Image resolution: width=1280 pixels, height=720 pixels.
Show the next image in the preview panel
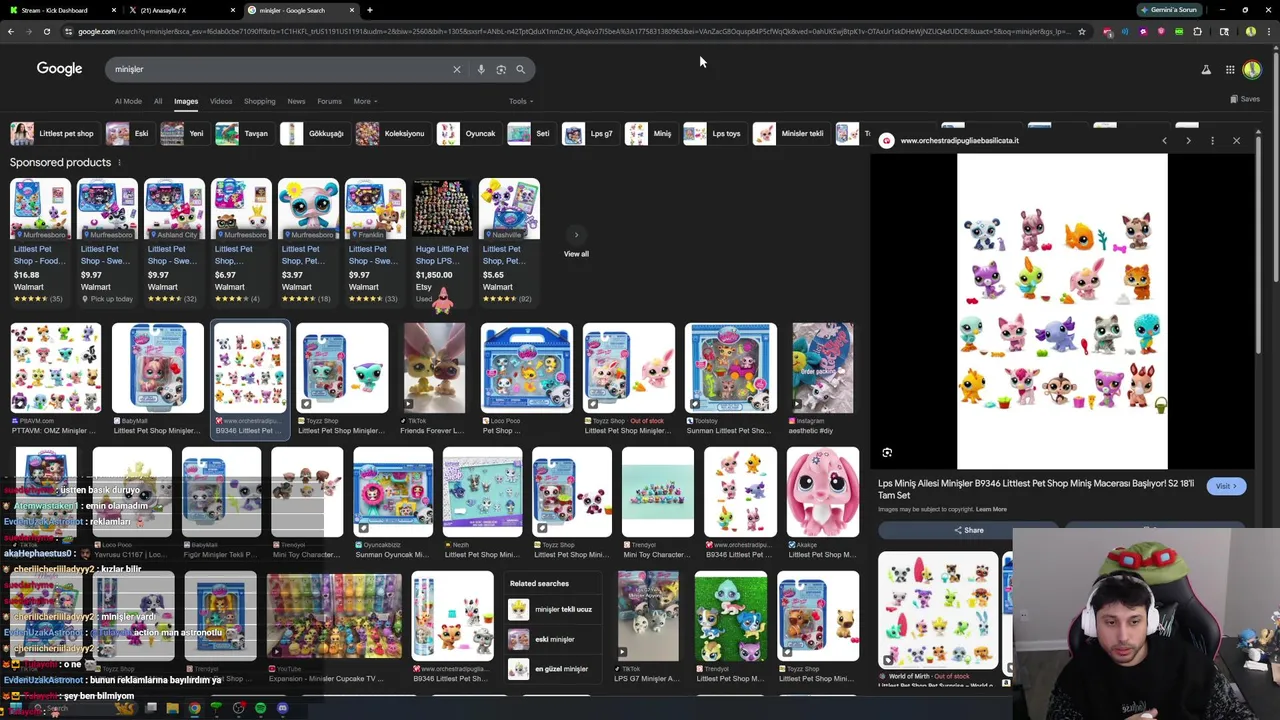pyautogui.click(x=1188, y=141)
